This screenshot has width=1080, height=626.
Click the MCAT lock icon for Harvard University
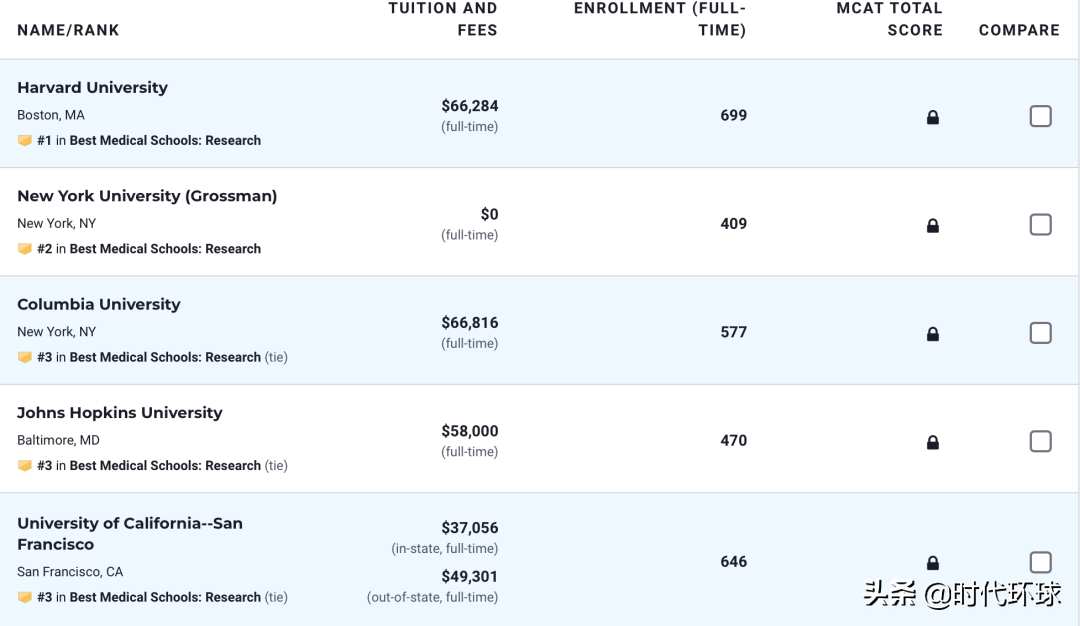933,117
